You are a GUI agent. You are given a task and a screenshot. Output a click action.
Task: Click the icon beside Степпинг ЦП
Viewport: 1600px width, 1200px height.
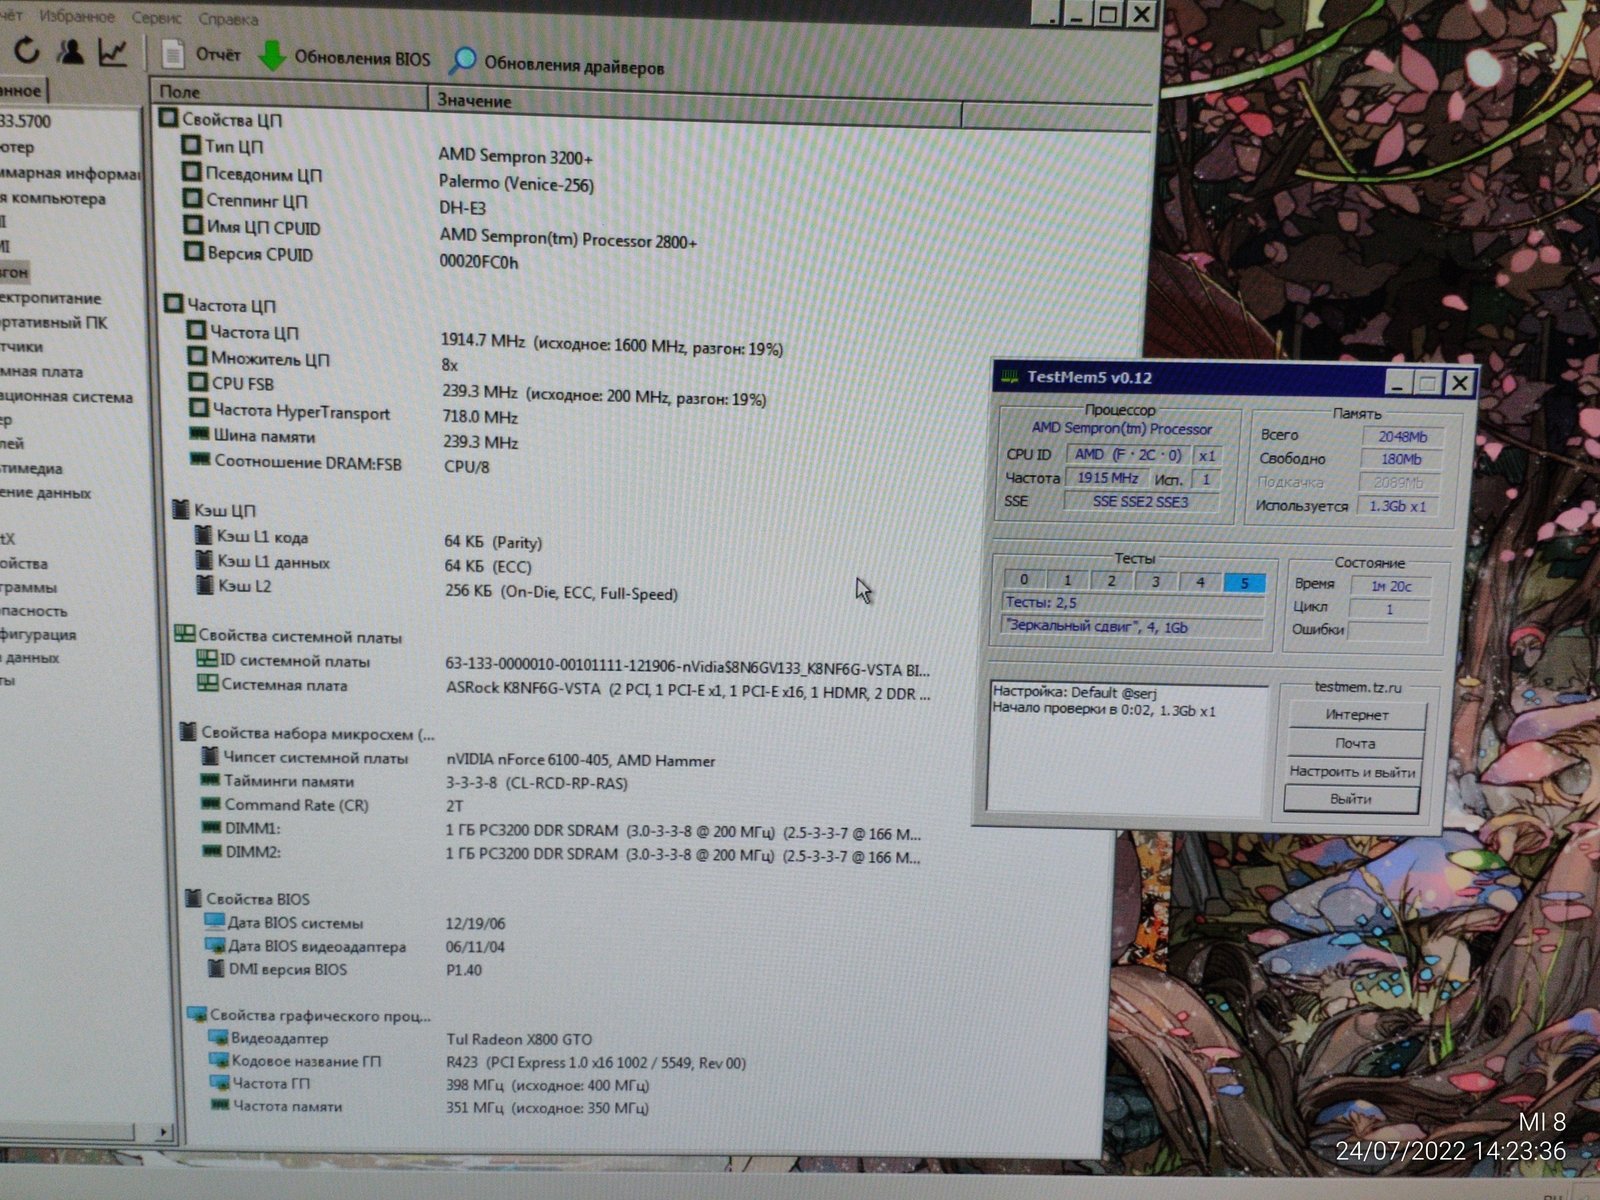click(x=192, y=199)
